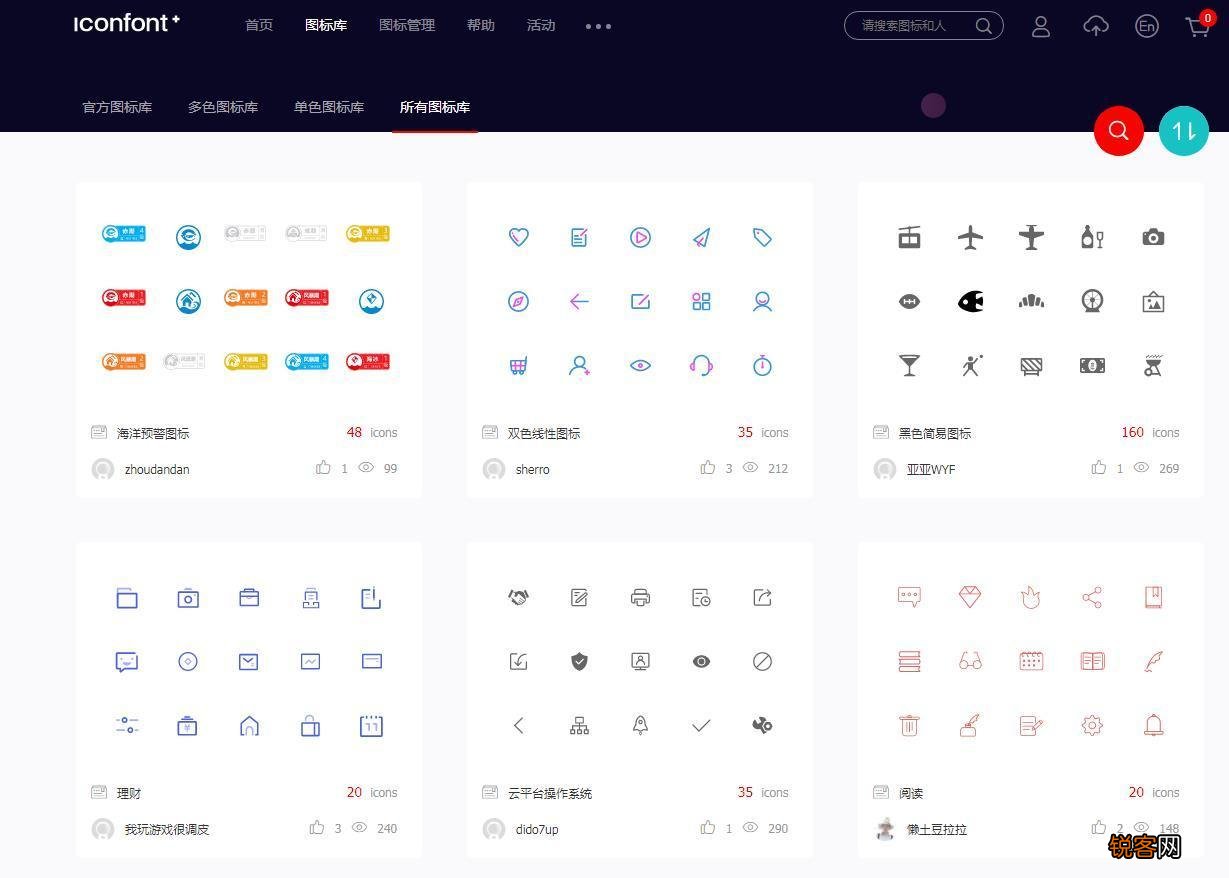Open 活动 in top navigation
Viewport: 1229px width, 878px height.
click(541, 25)
